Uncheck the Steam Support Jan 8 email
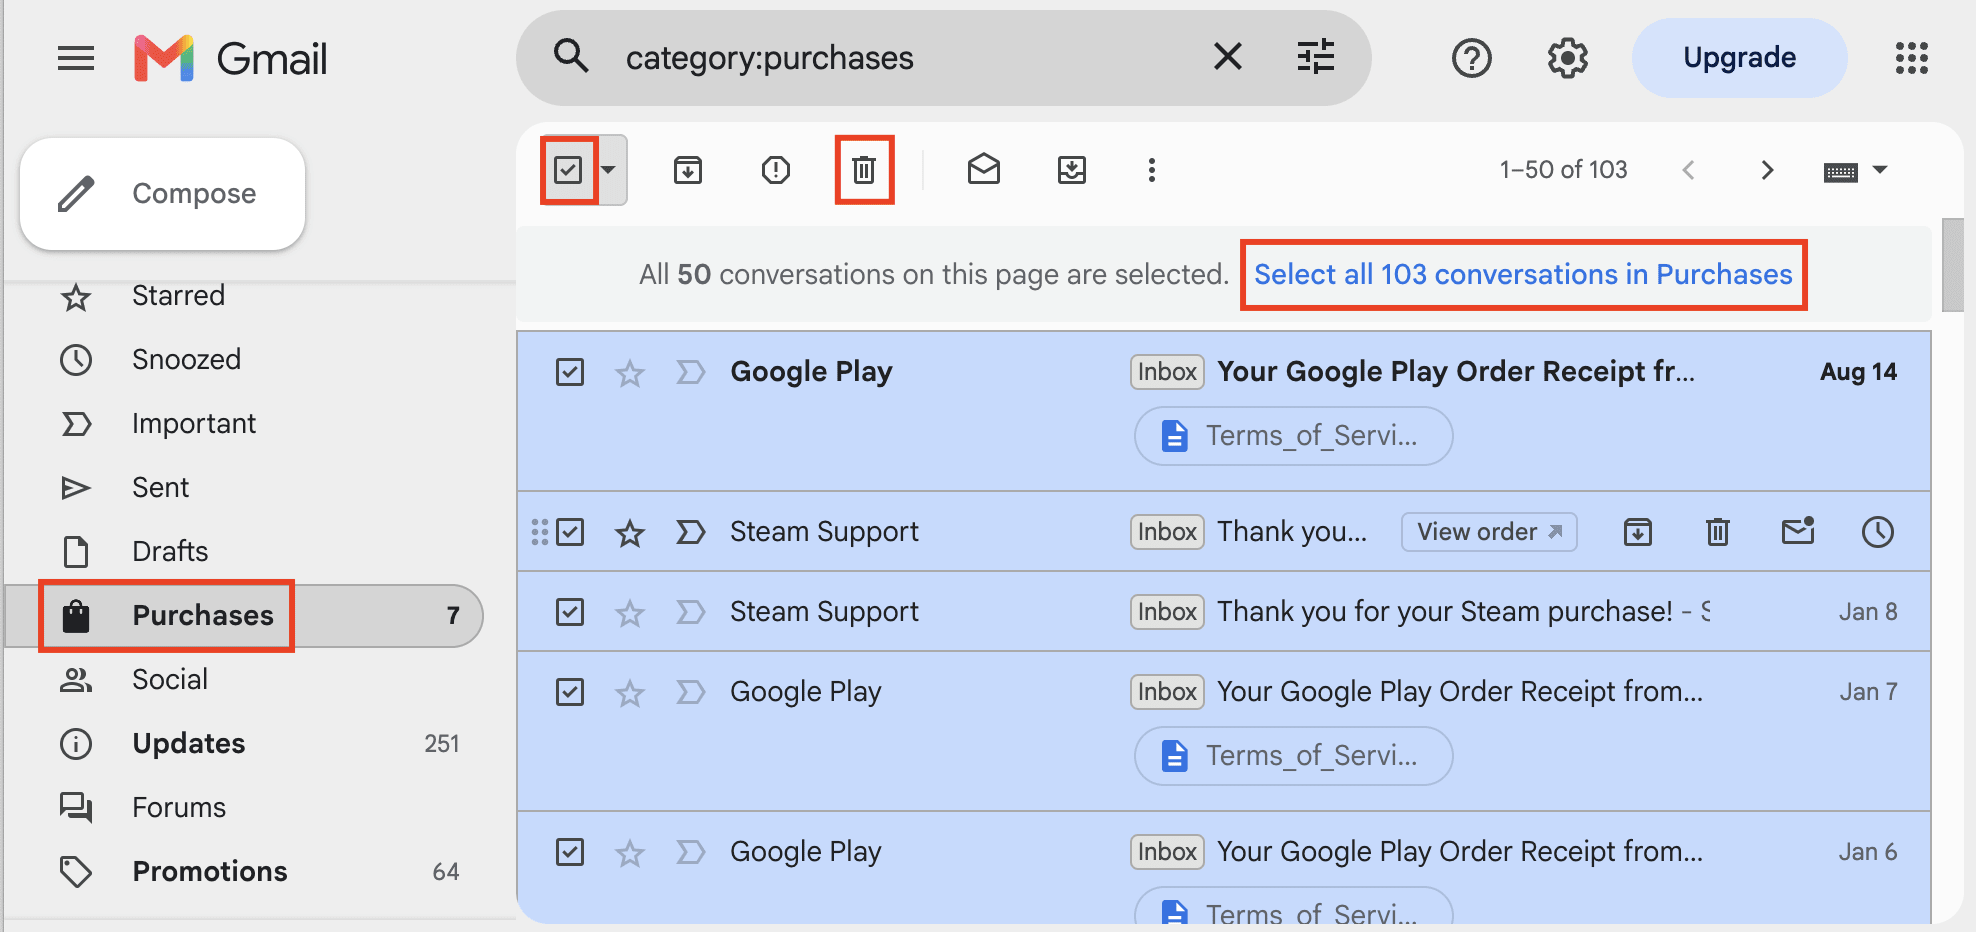Viewport: 1976px width, 932px height. coord(570,612)
